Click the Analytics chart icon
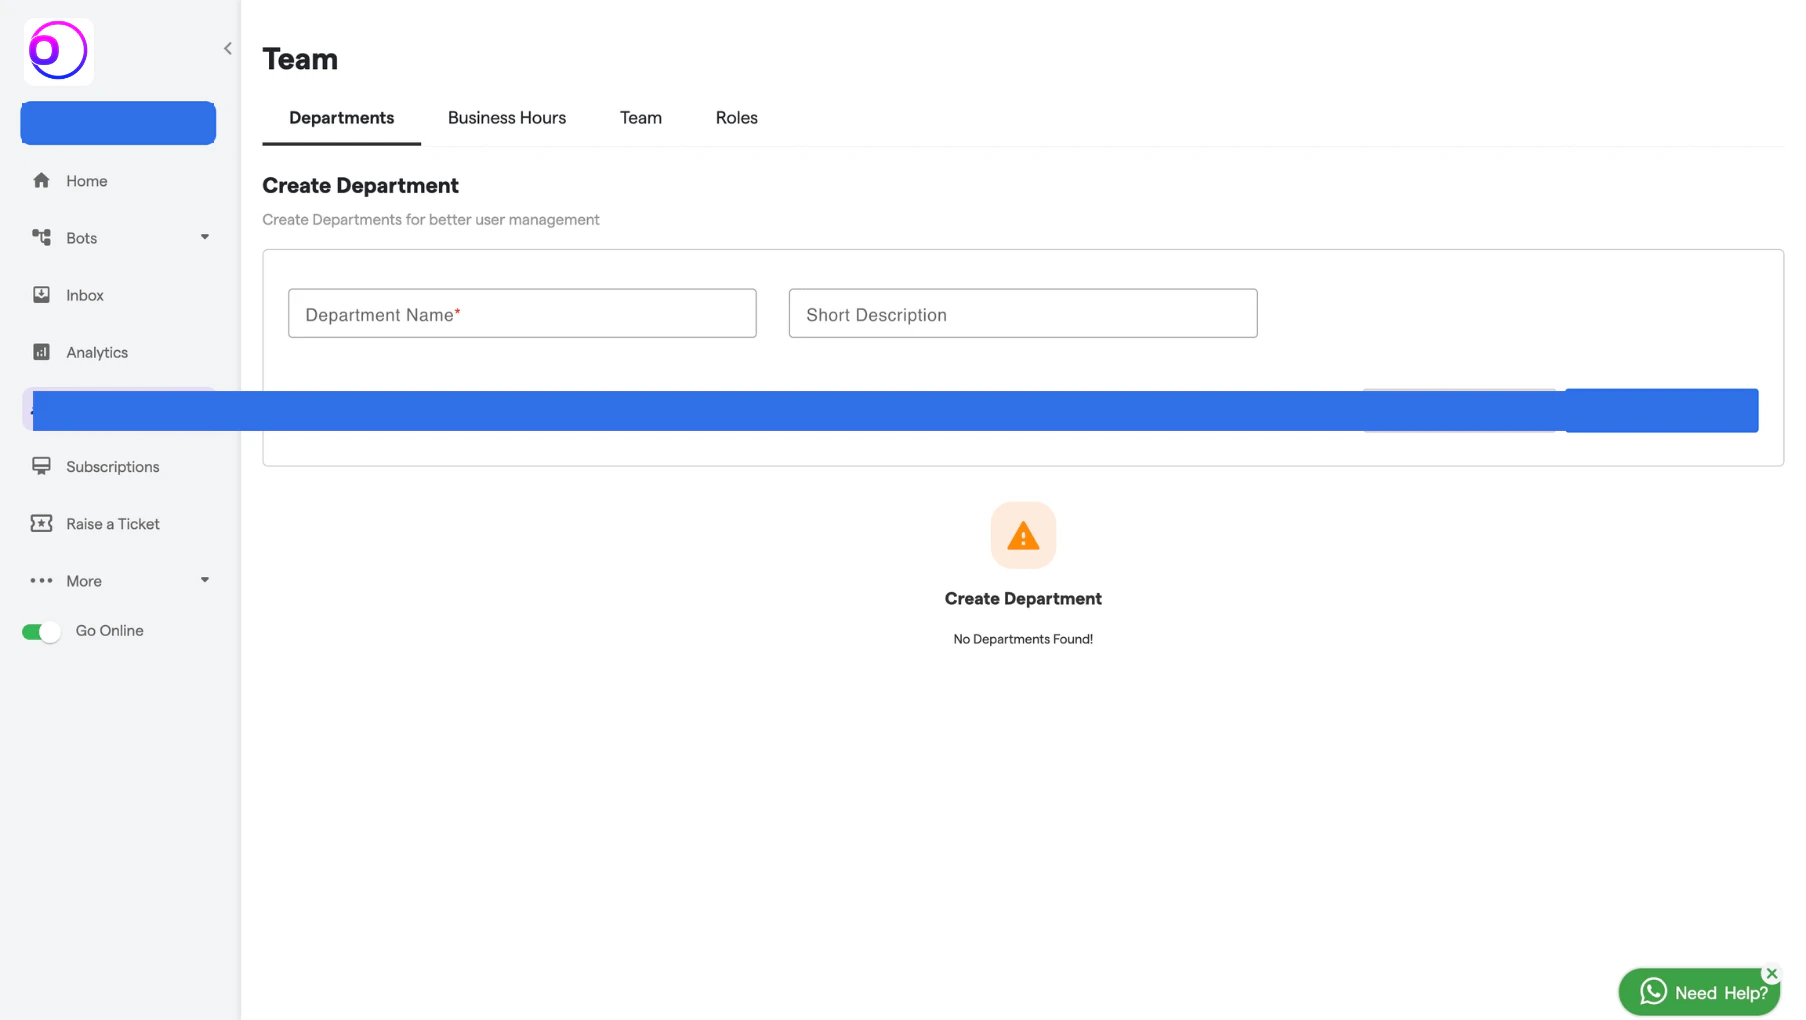 coord(41,352)
